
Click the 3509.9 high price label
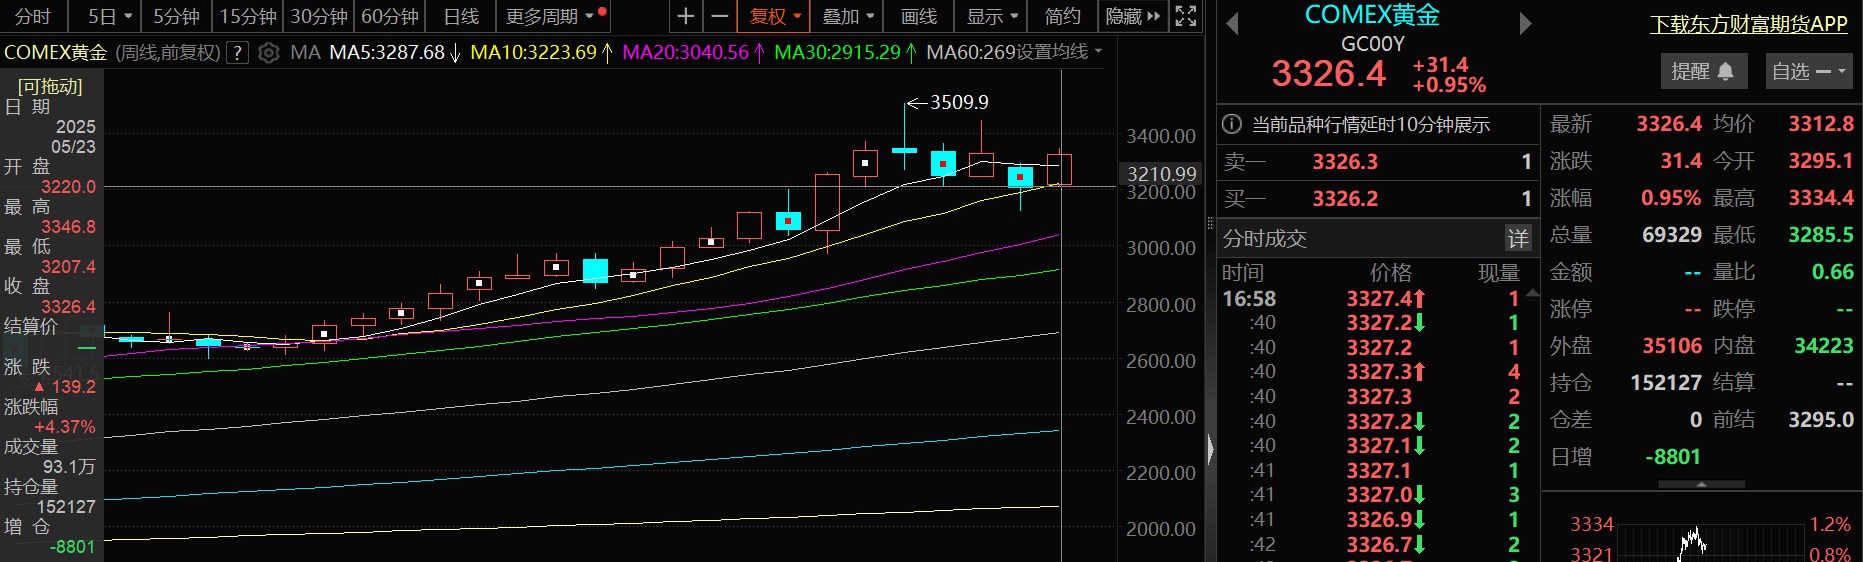[959, 102]
